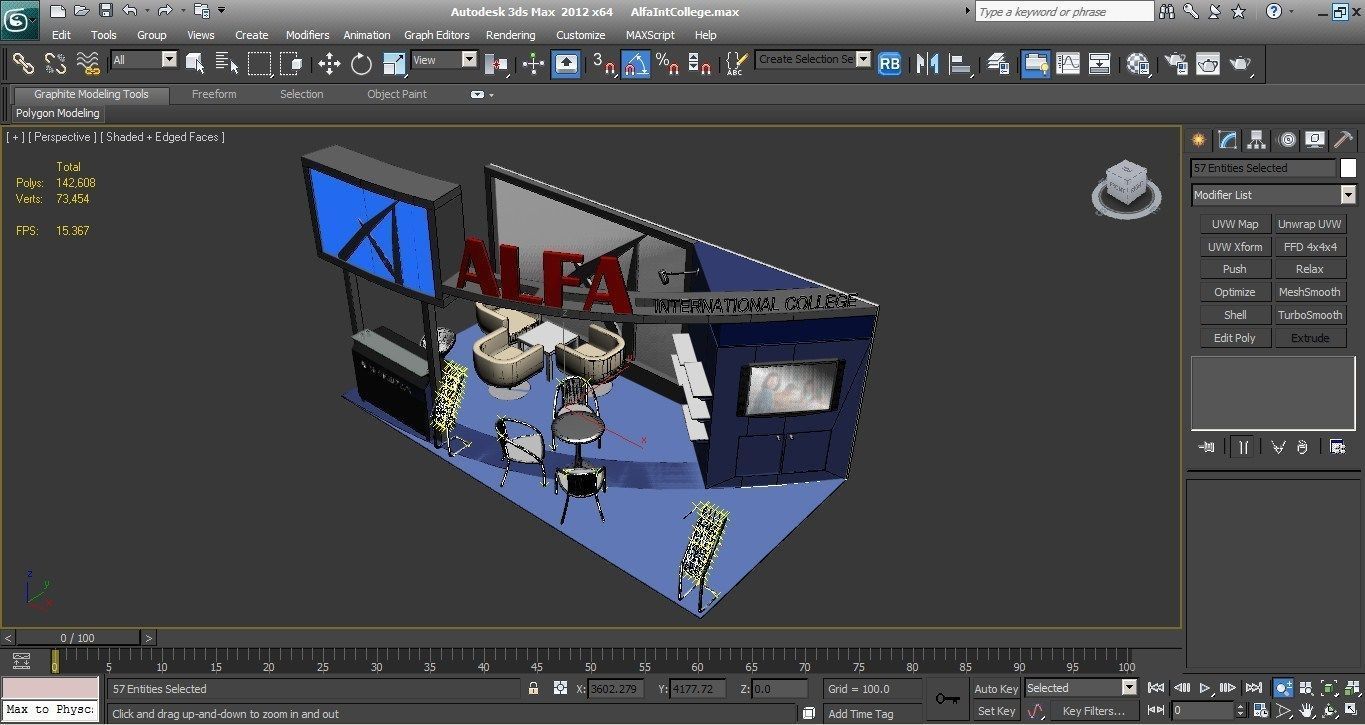Toggle Keyboard Shortcut Override
1365x725 pixels.
(566, 64)
